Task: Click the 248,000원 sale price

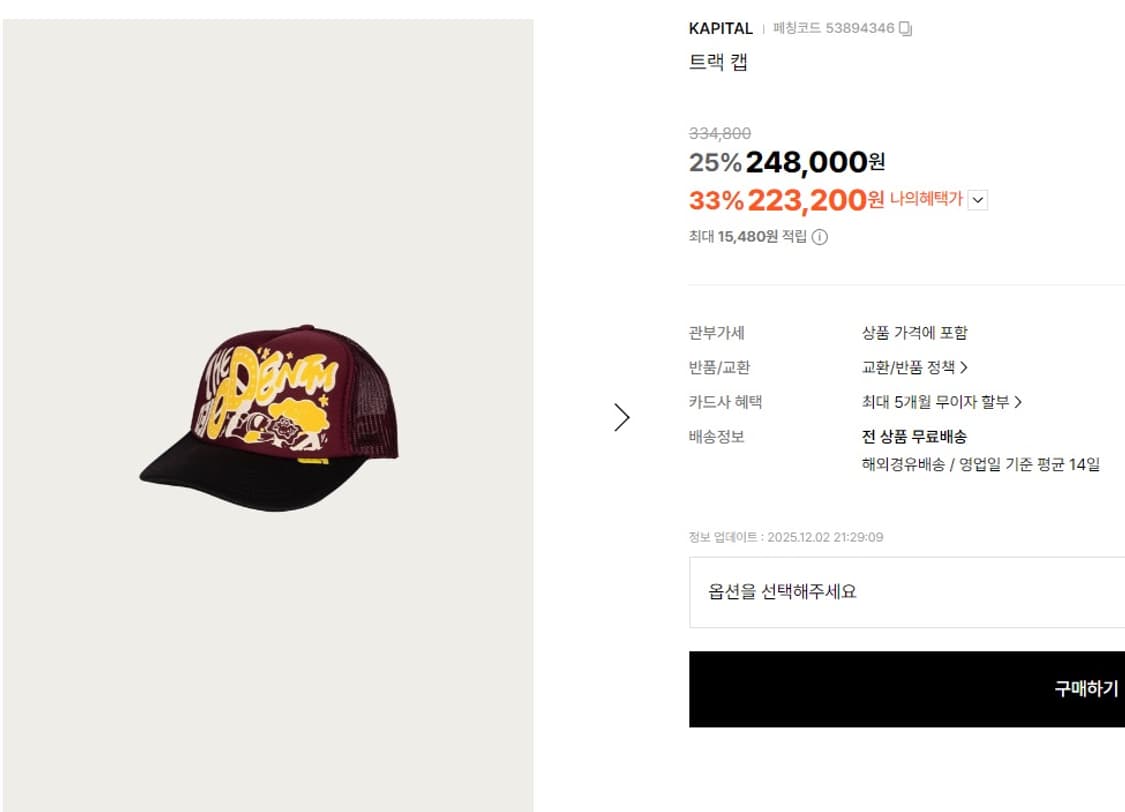Action: tap(815, 162)
